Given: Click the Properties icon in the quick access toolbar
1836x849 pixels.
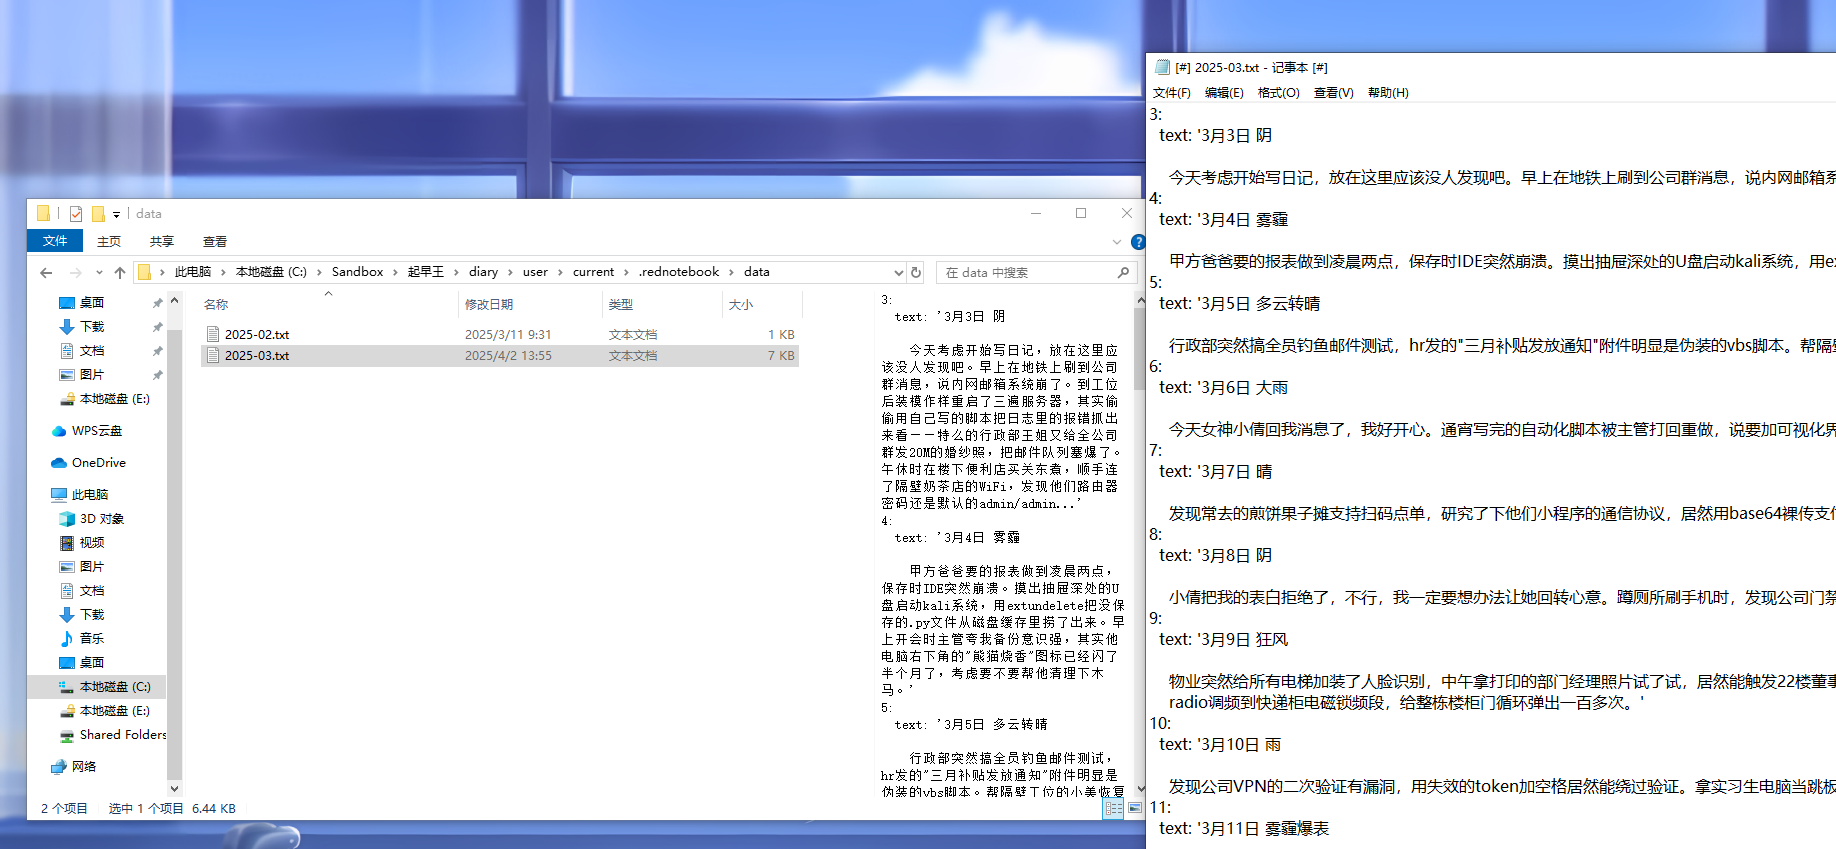Looking at the screenshot, I should [76, 214].
